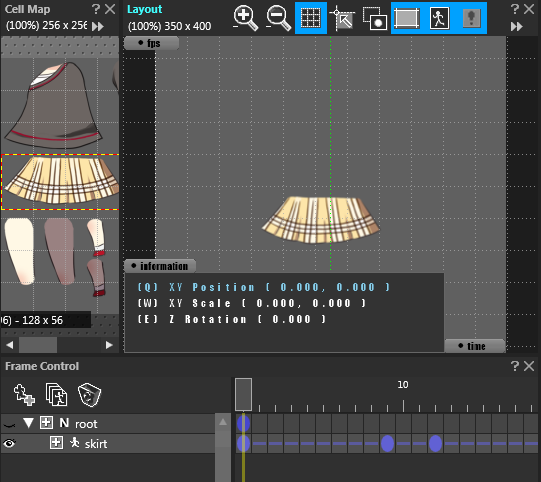Click the overlapping squares icon in Layout toolbar
This screenshot has height=482, width=541.
click(375, 18)
